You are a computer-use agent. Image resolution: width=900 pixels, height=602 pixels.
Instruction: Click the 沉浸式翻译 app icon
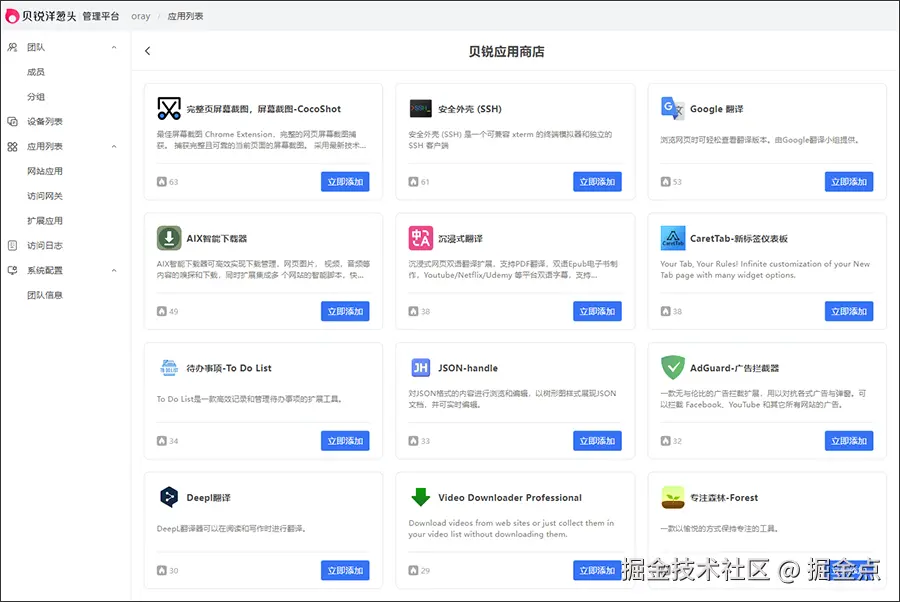point(421,238)
